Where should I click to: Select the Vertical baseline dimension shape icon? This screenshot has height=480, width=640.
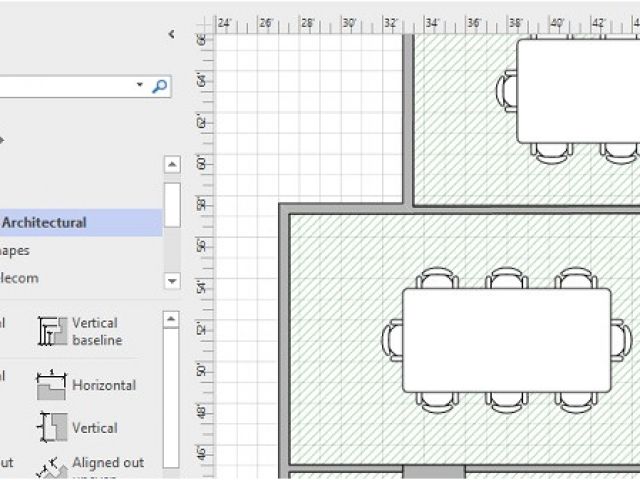pos(52,331)
